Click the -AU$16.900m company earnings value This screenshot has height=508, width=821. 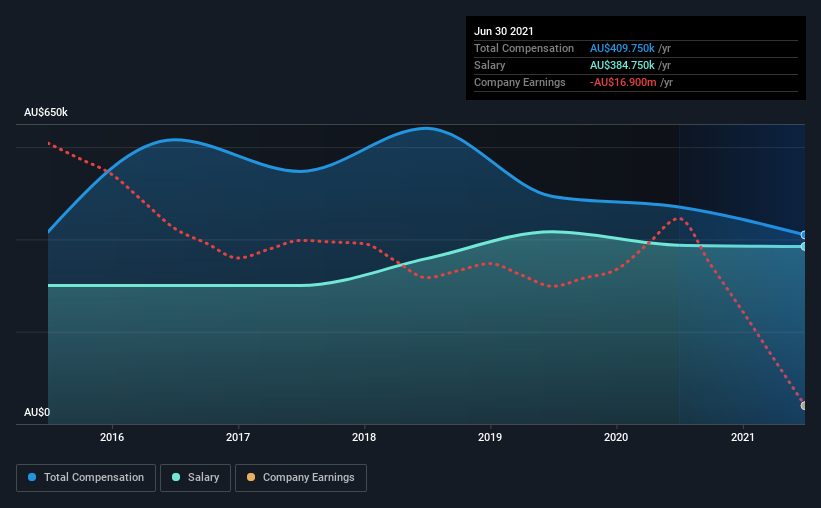point(623,82)
